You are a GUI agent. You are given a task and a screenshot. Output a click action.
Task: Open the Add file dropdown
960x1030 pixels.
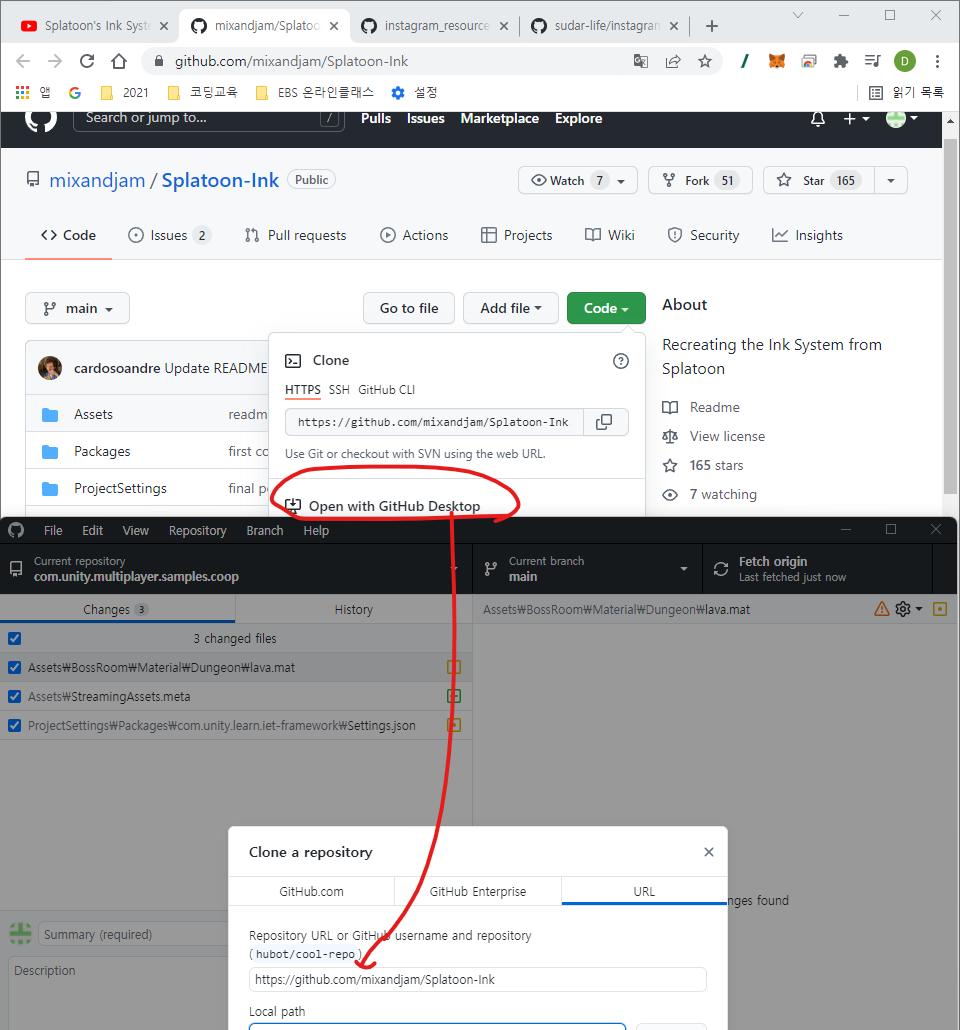point(511,308)
